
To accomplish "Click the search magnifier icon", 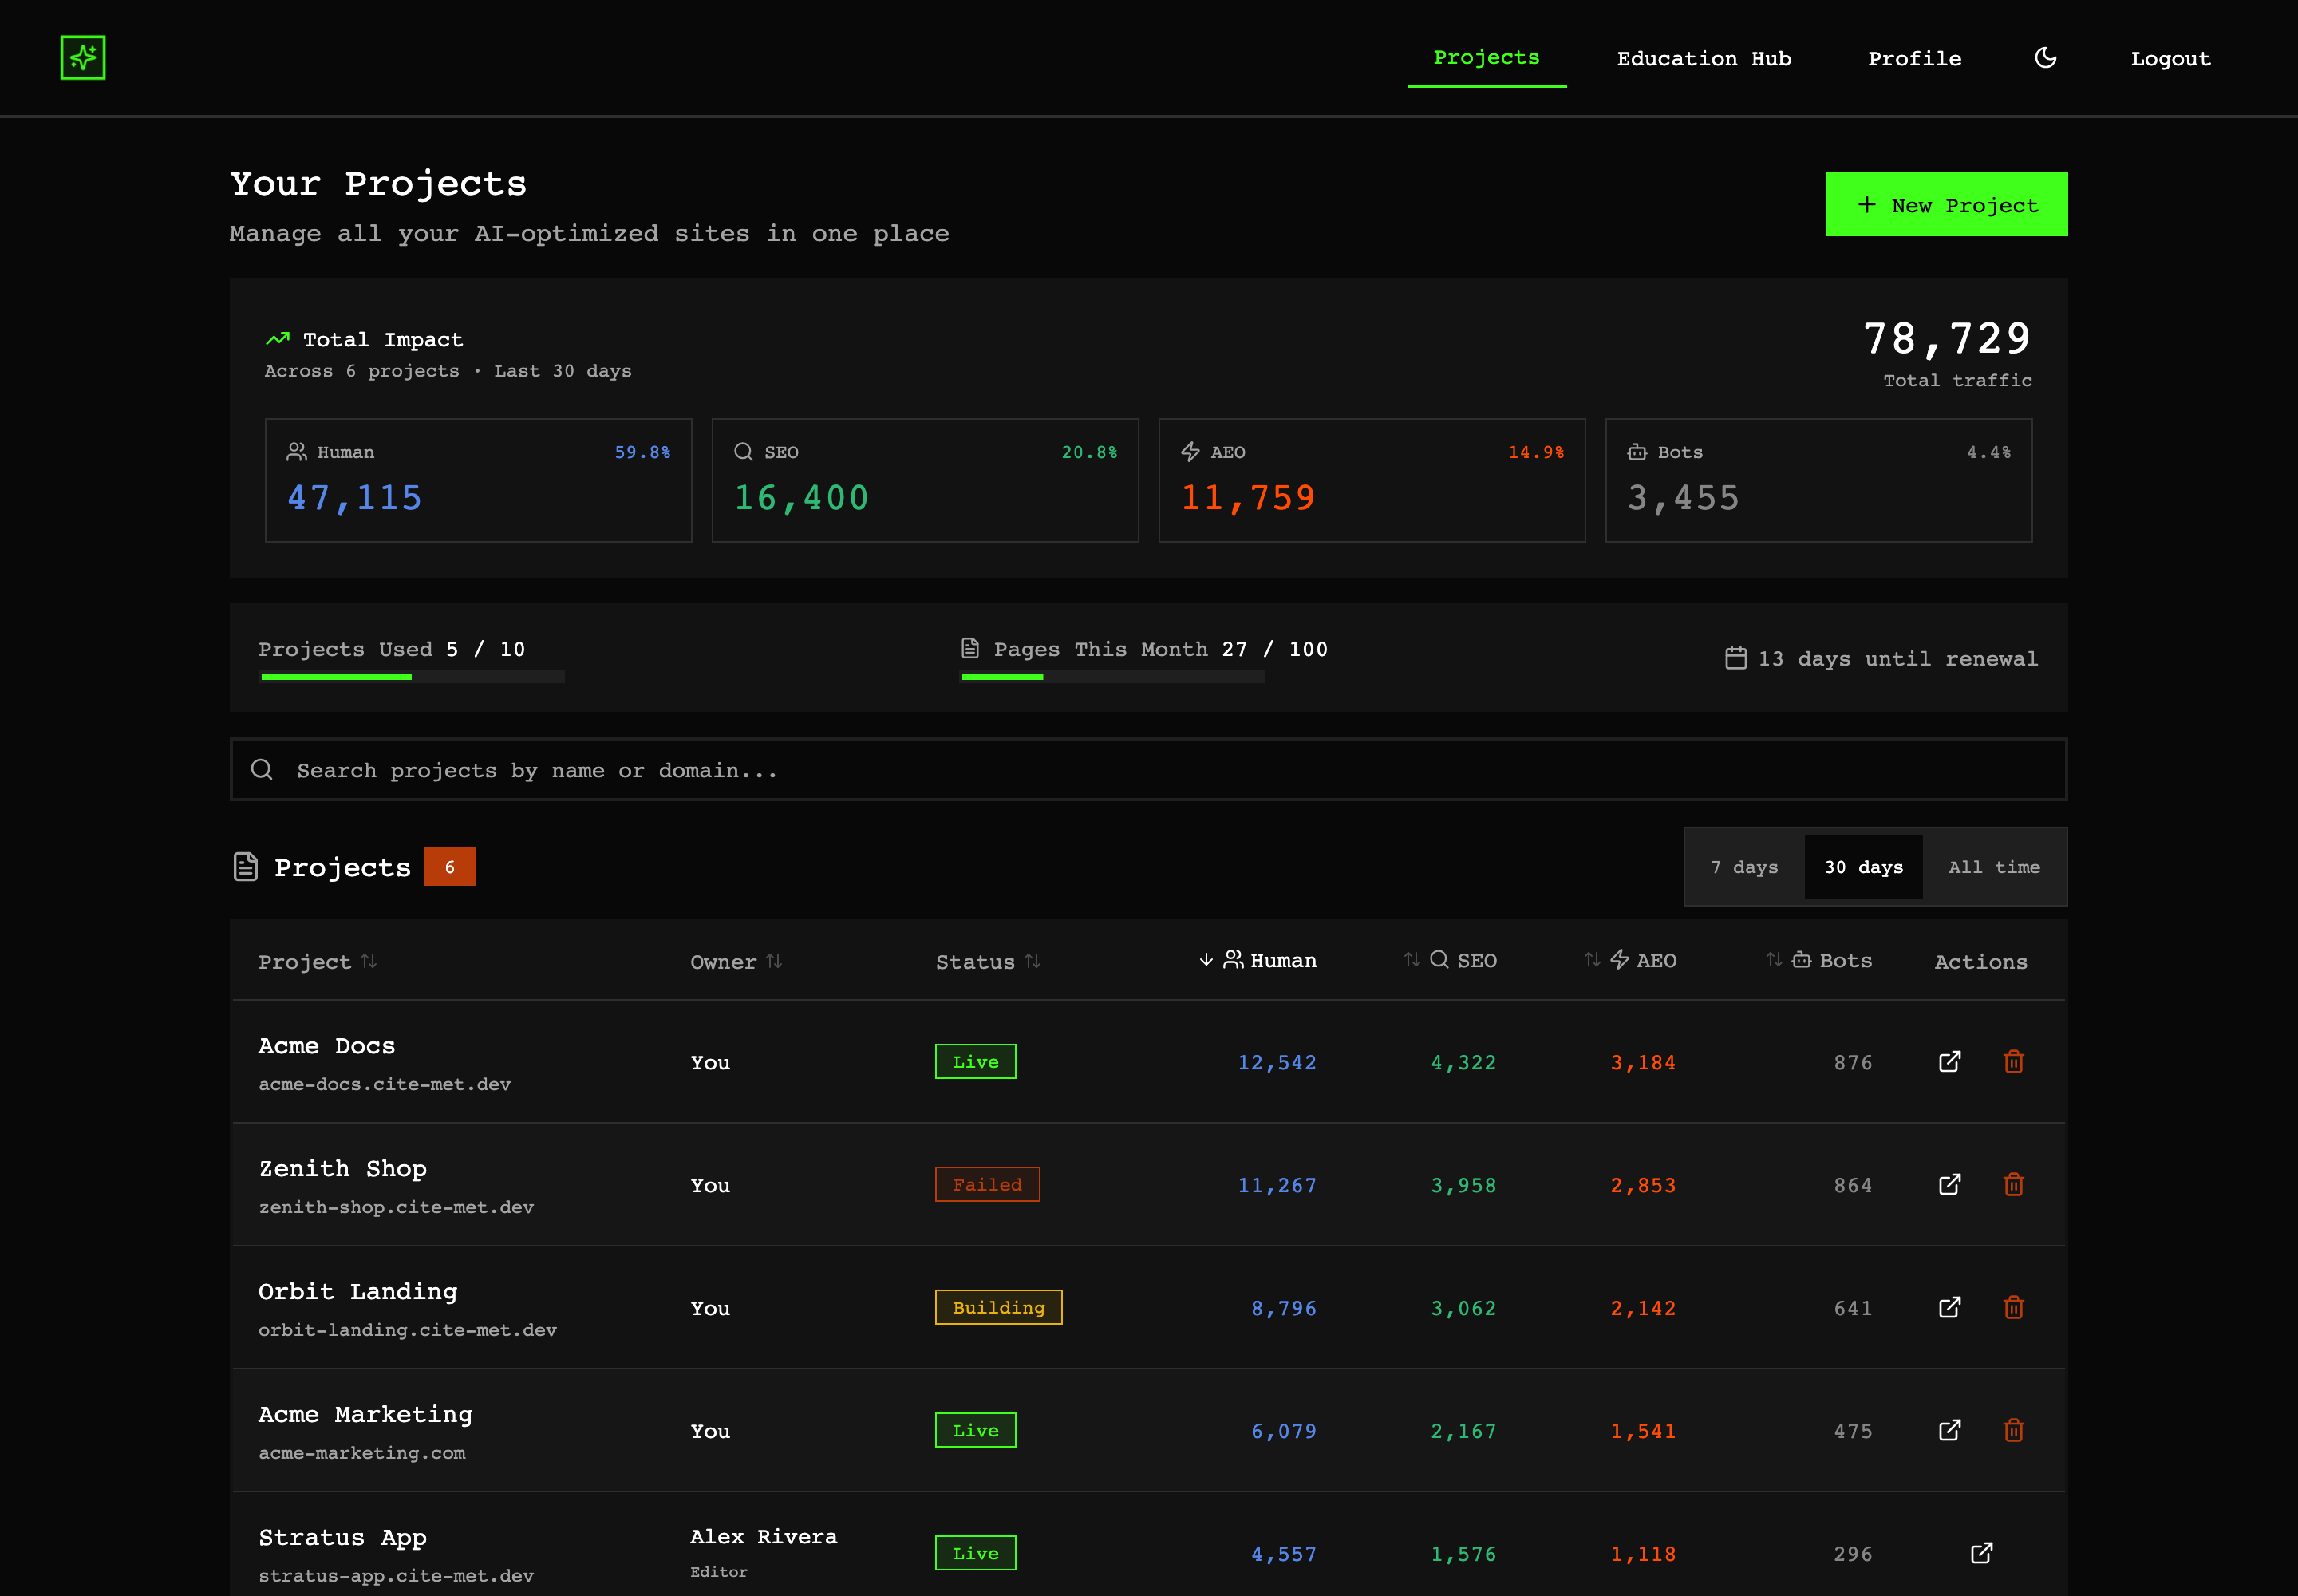I will tap(262, 769).
